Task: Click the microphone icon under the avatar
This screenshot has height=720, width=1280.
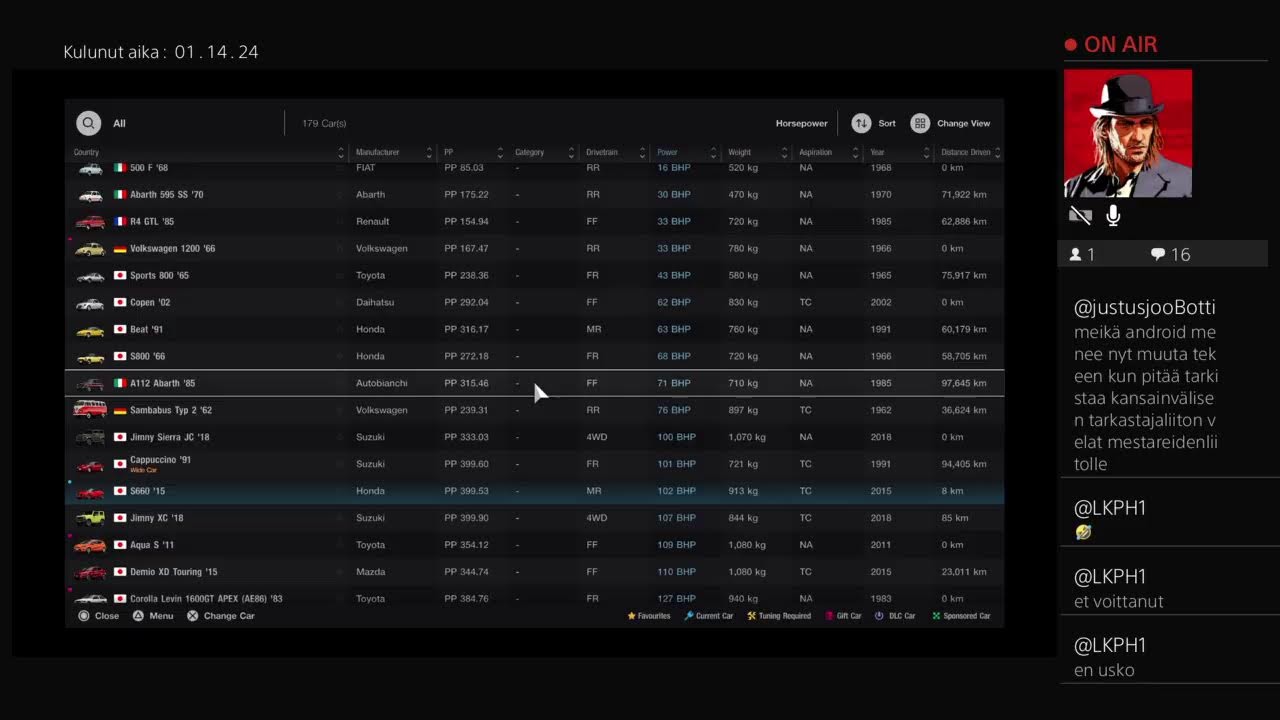Action: (1113, 215)
